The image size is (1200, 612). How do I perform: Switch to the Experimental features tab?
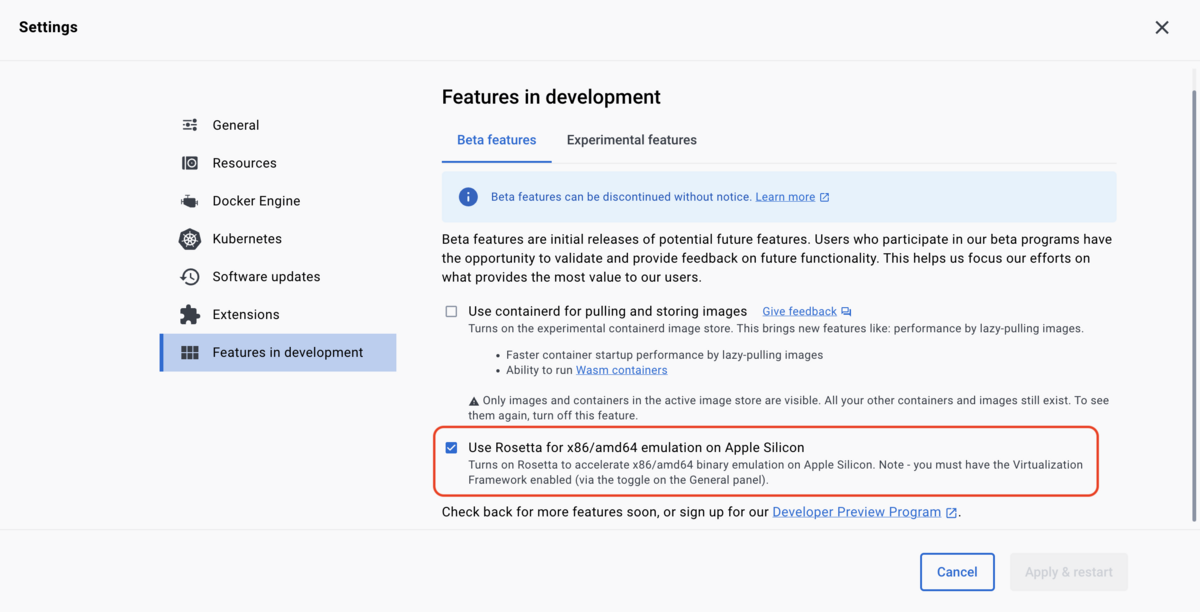click(631, 139)
